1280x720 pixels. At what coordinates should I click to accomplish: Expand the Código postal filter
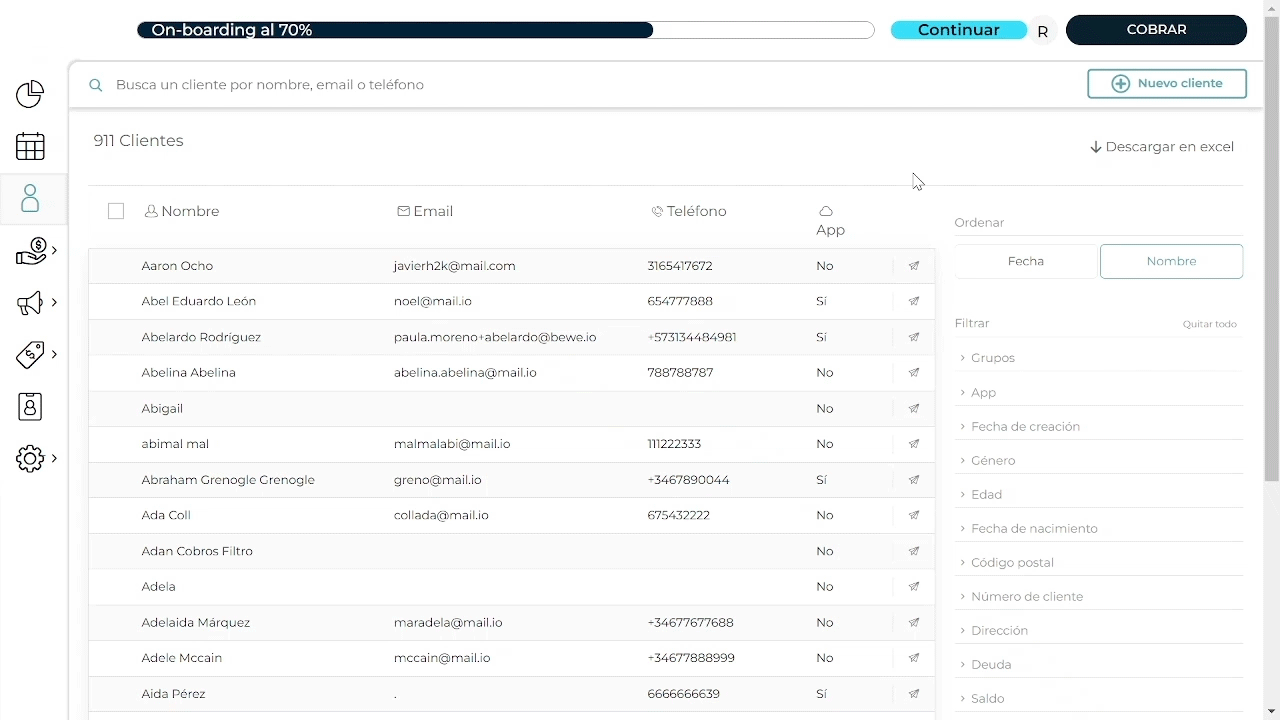[1098, 563]
